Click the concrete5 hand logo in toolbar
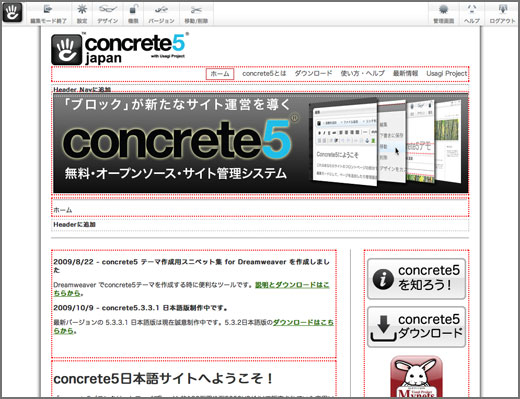 tap(12, 13)
